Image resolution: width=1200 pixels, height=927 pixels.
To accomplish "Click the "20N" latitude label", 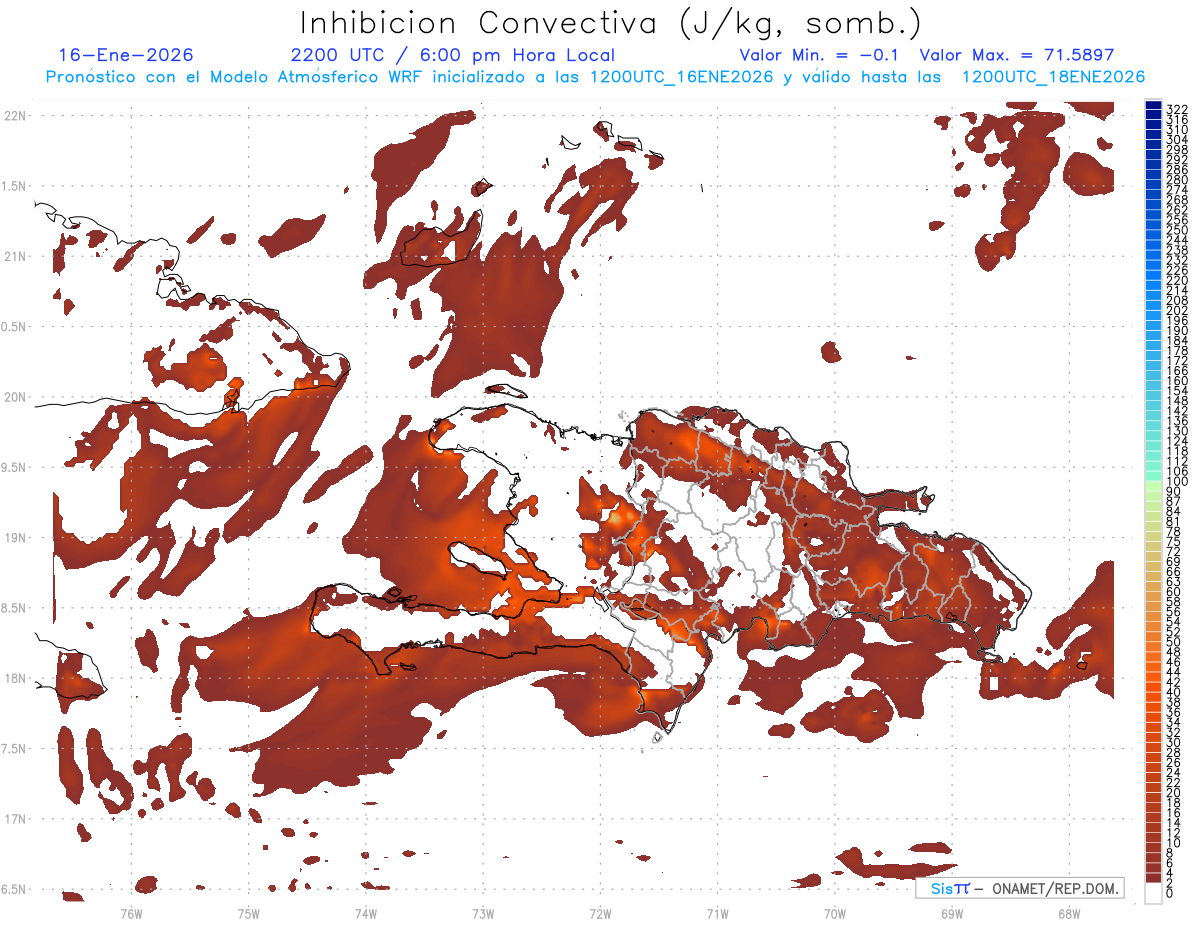I will click(x=14, y=397).
